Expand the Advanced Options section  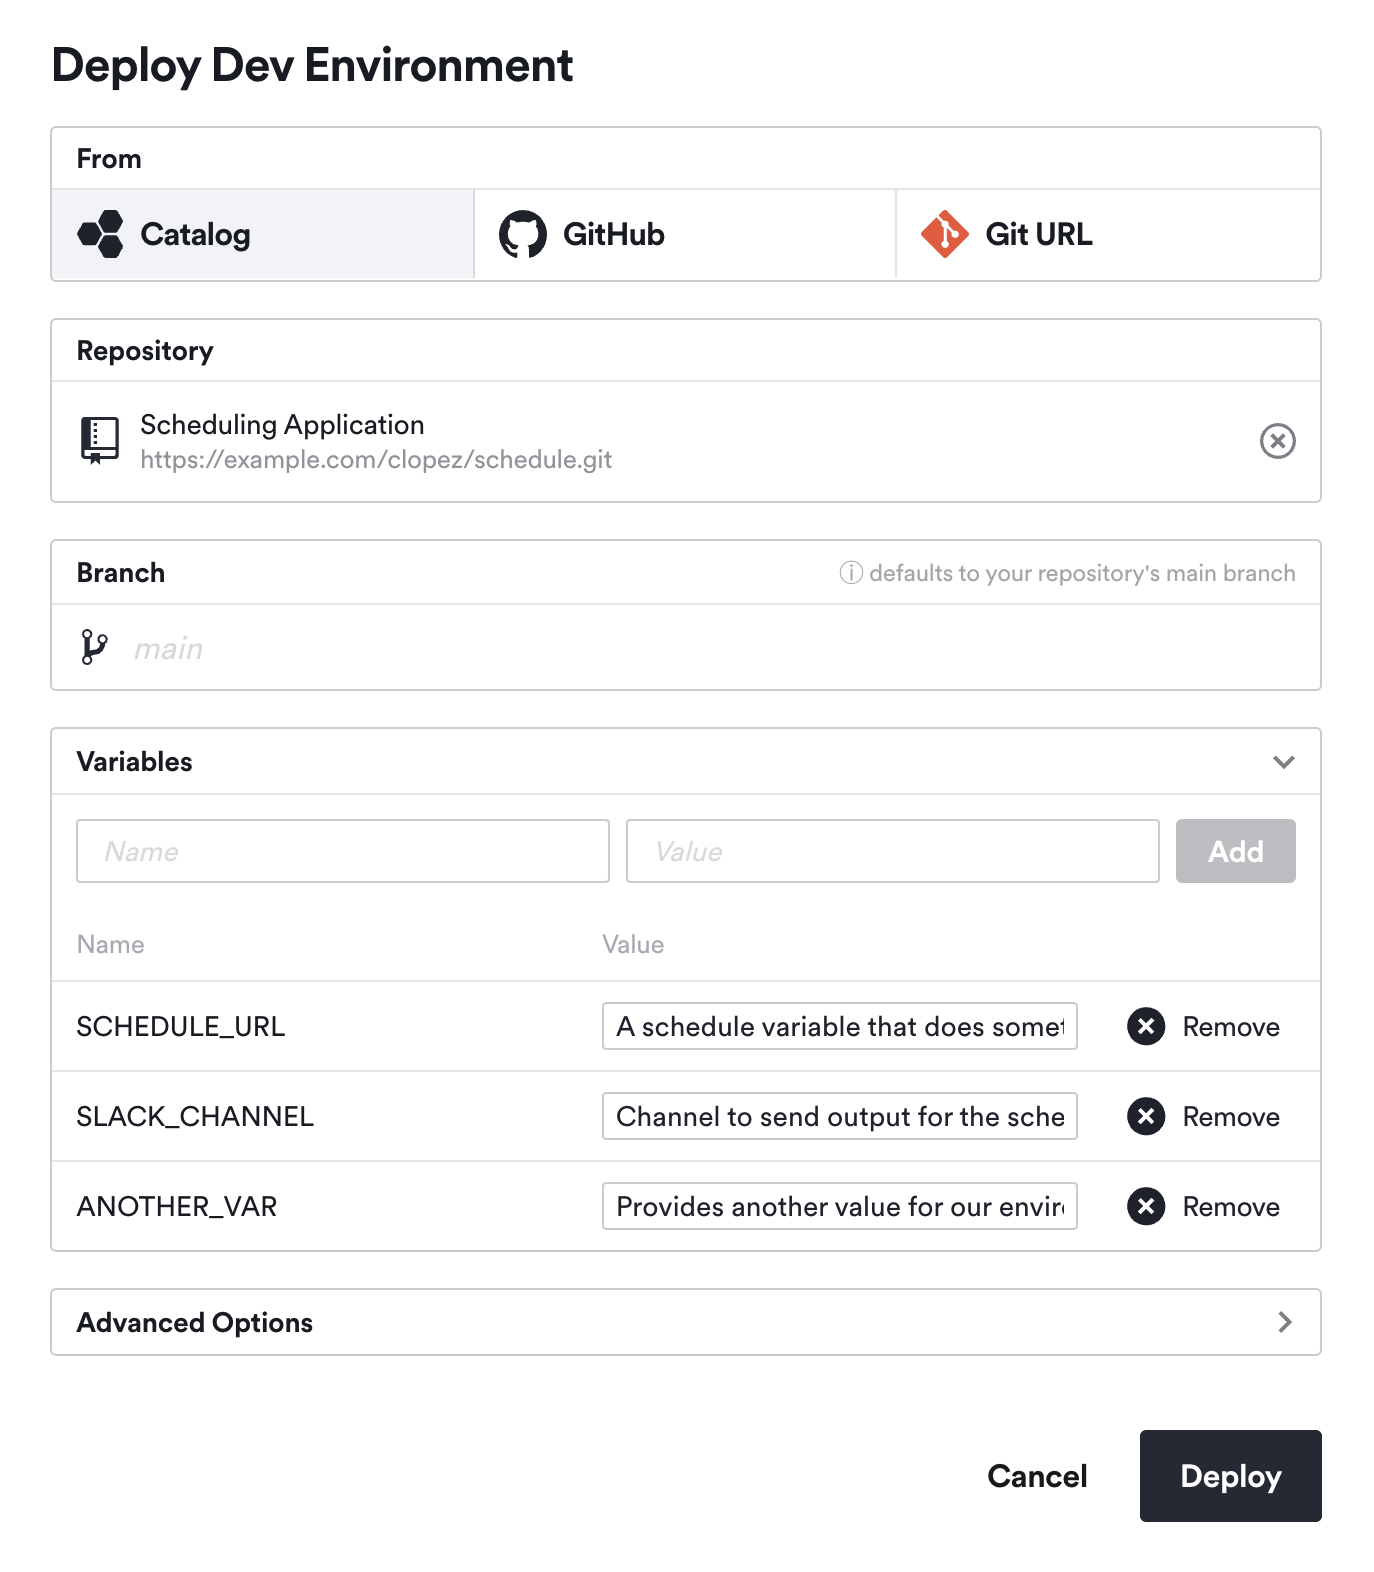1284,1322
